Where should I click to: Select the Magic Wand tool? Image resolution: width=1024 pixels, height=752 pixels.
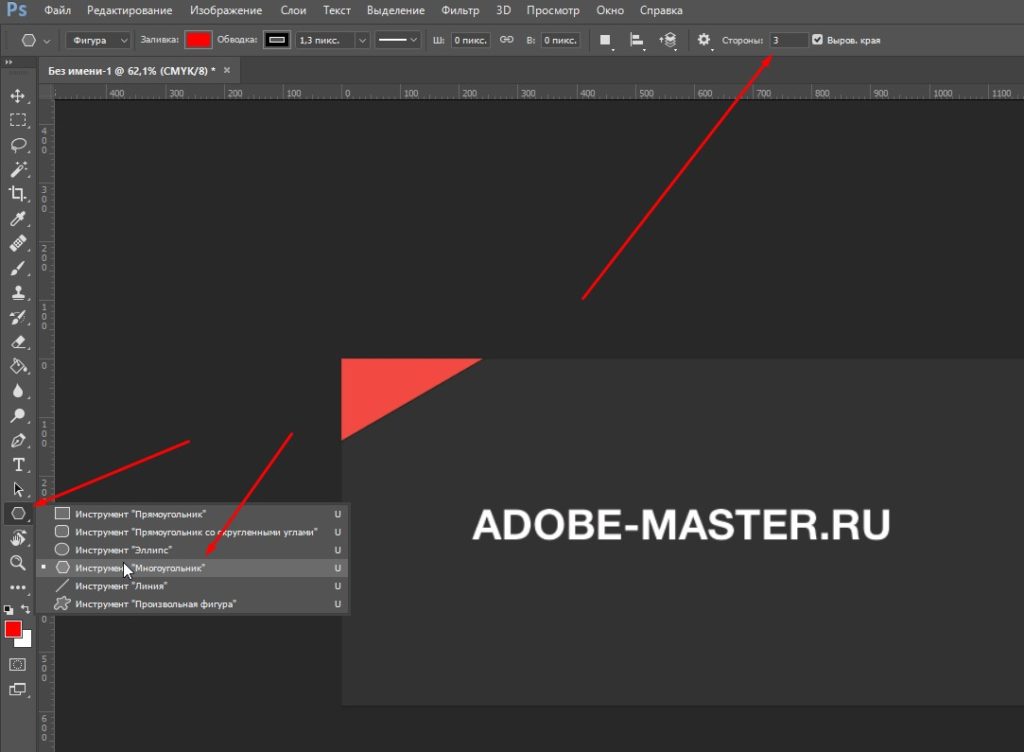18,170
